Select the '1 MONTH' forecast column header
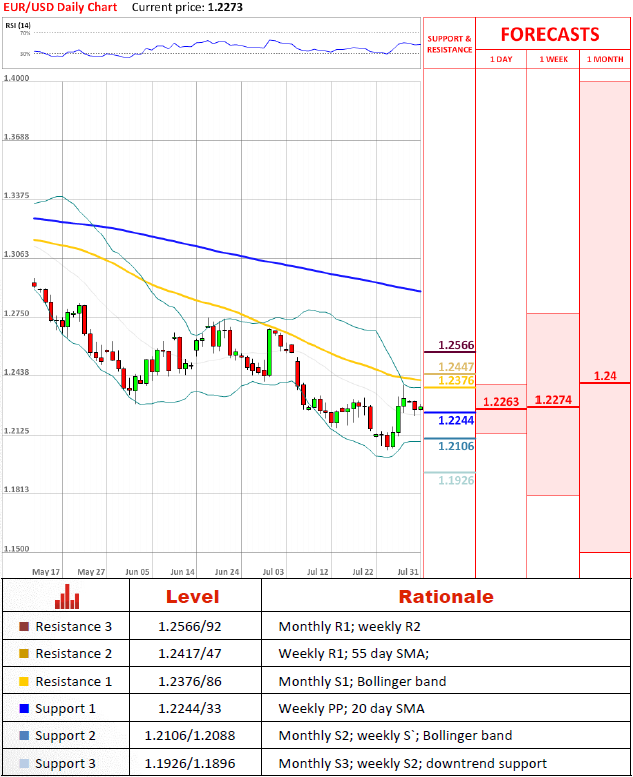The image size is (633, 777). (605, 59)
